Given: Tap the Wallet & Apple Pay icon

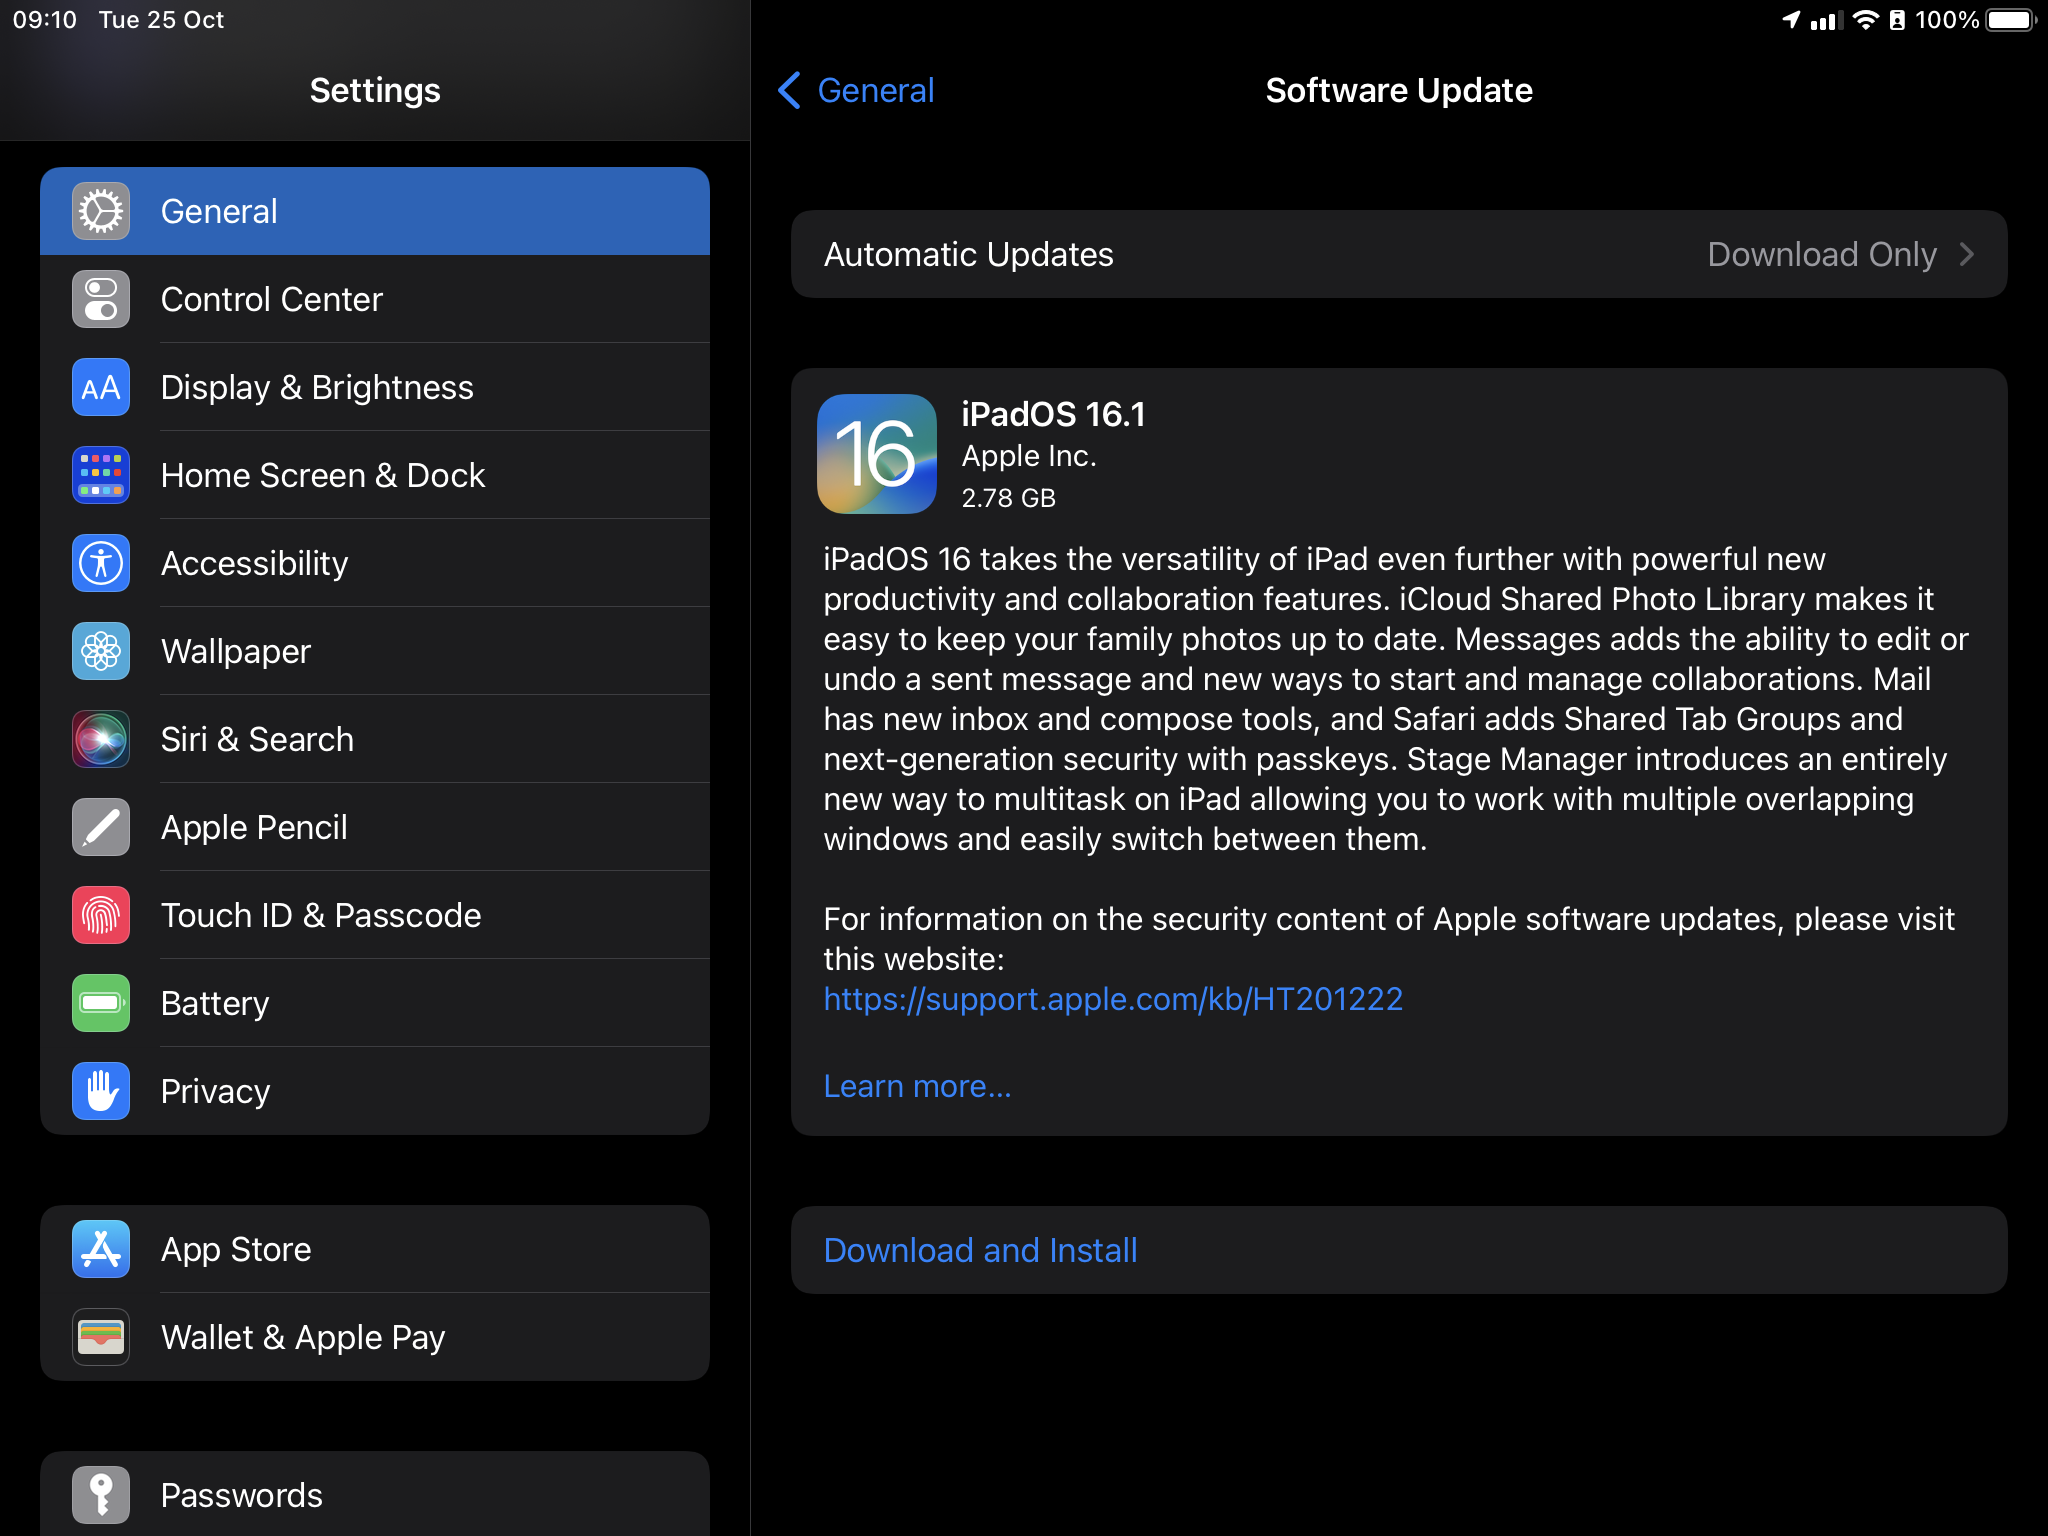Looking at the screenshot, I should pyautogui.click(x=101, y=1337).
